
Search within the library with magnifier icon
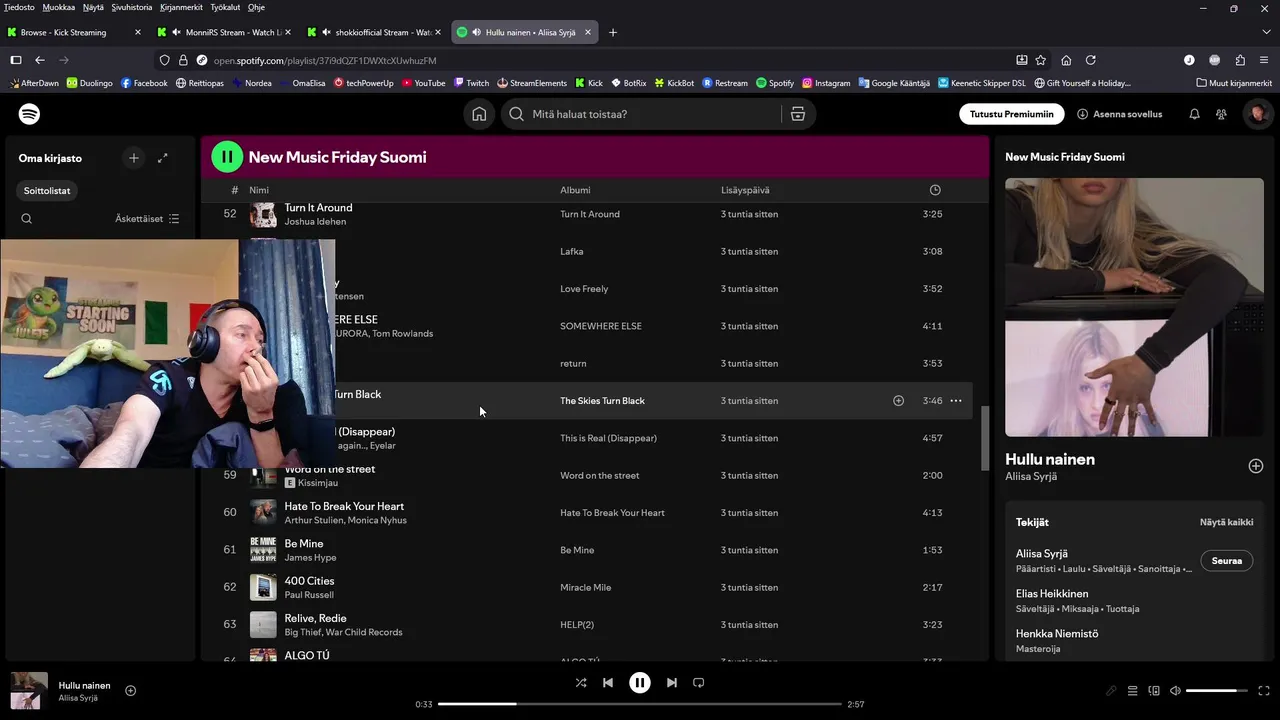point(27,219)
